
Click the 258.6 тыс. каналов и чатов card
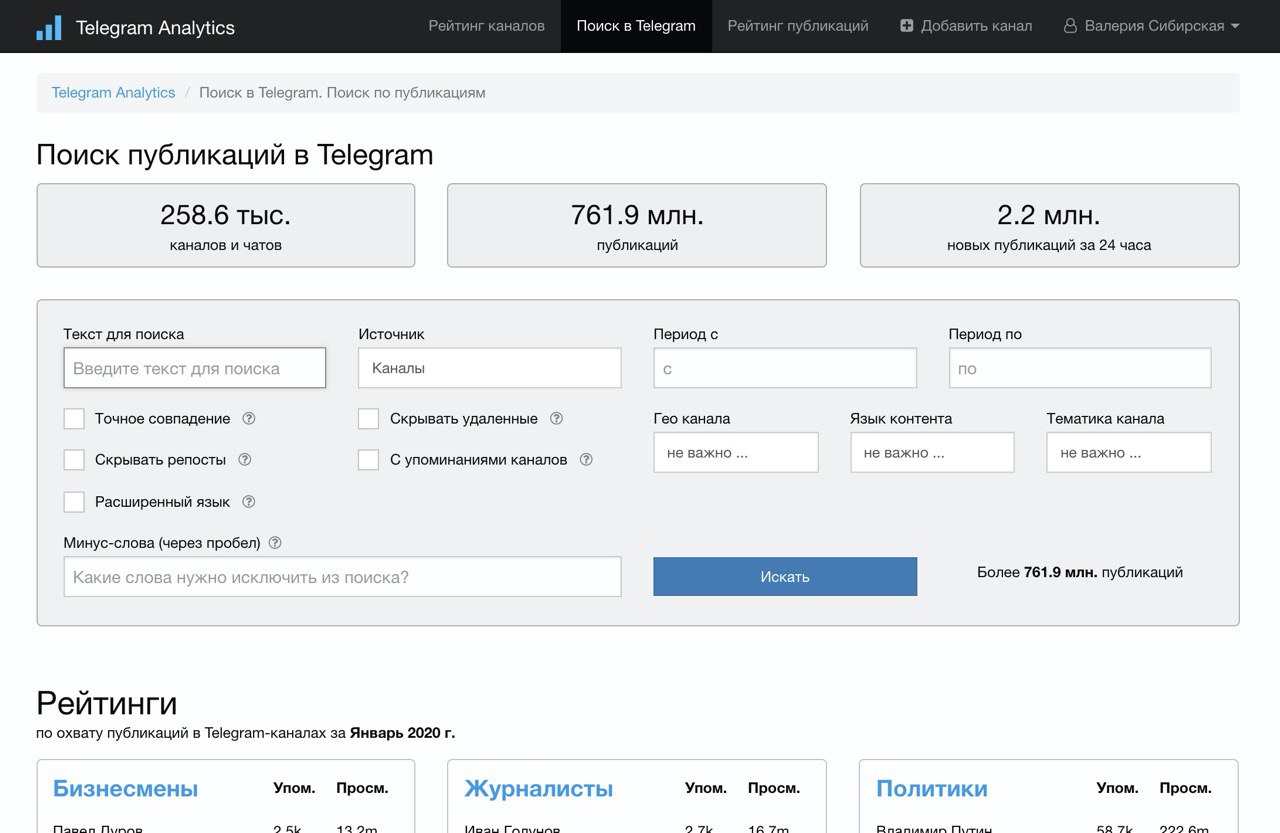click(x=226, y=225)
